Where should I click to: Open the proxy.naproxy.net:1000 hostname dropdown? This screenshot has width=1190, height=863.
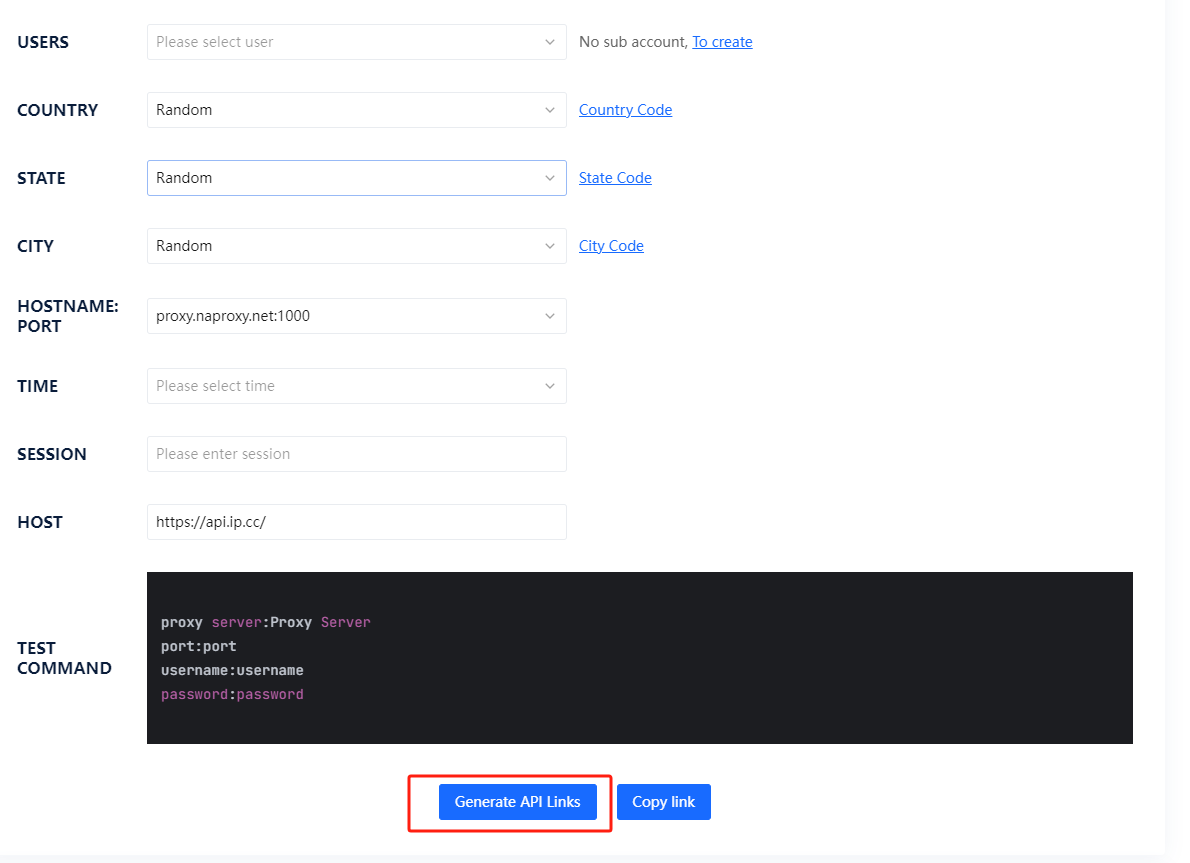[x=356, y=316]
